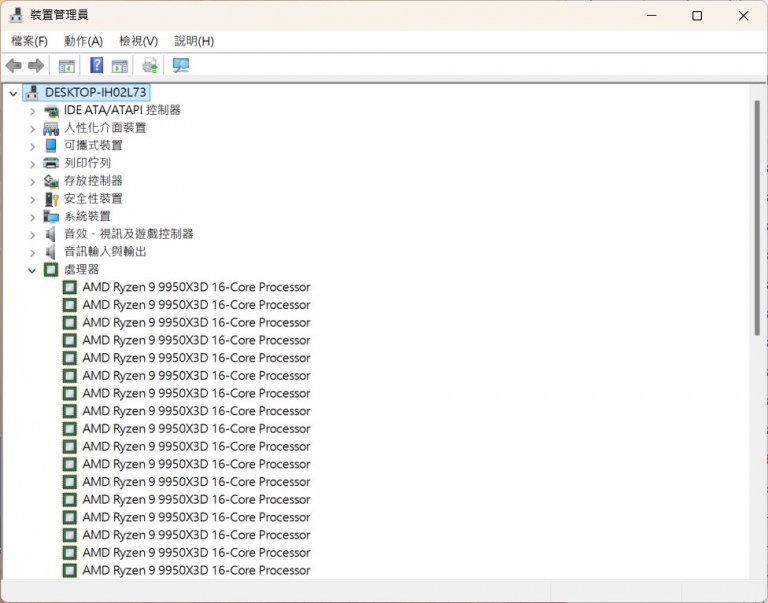Screen dimensions: 768x603
Task: Select the 人性化介面裝置 category icon
Action: click(51, 128)
